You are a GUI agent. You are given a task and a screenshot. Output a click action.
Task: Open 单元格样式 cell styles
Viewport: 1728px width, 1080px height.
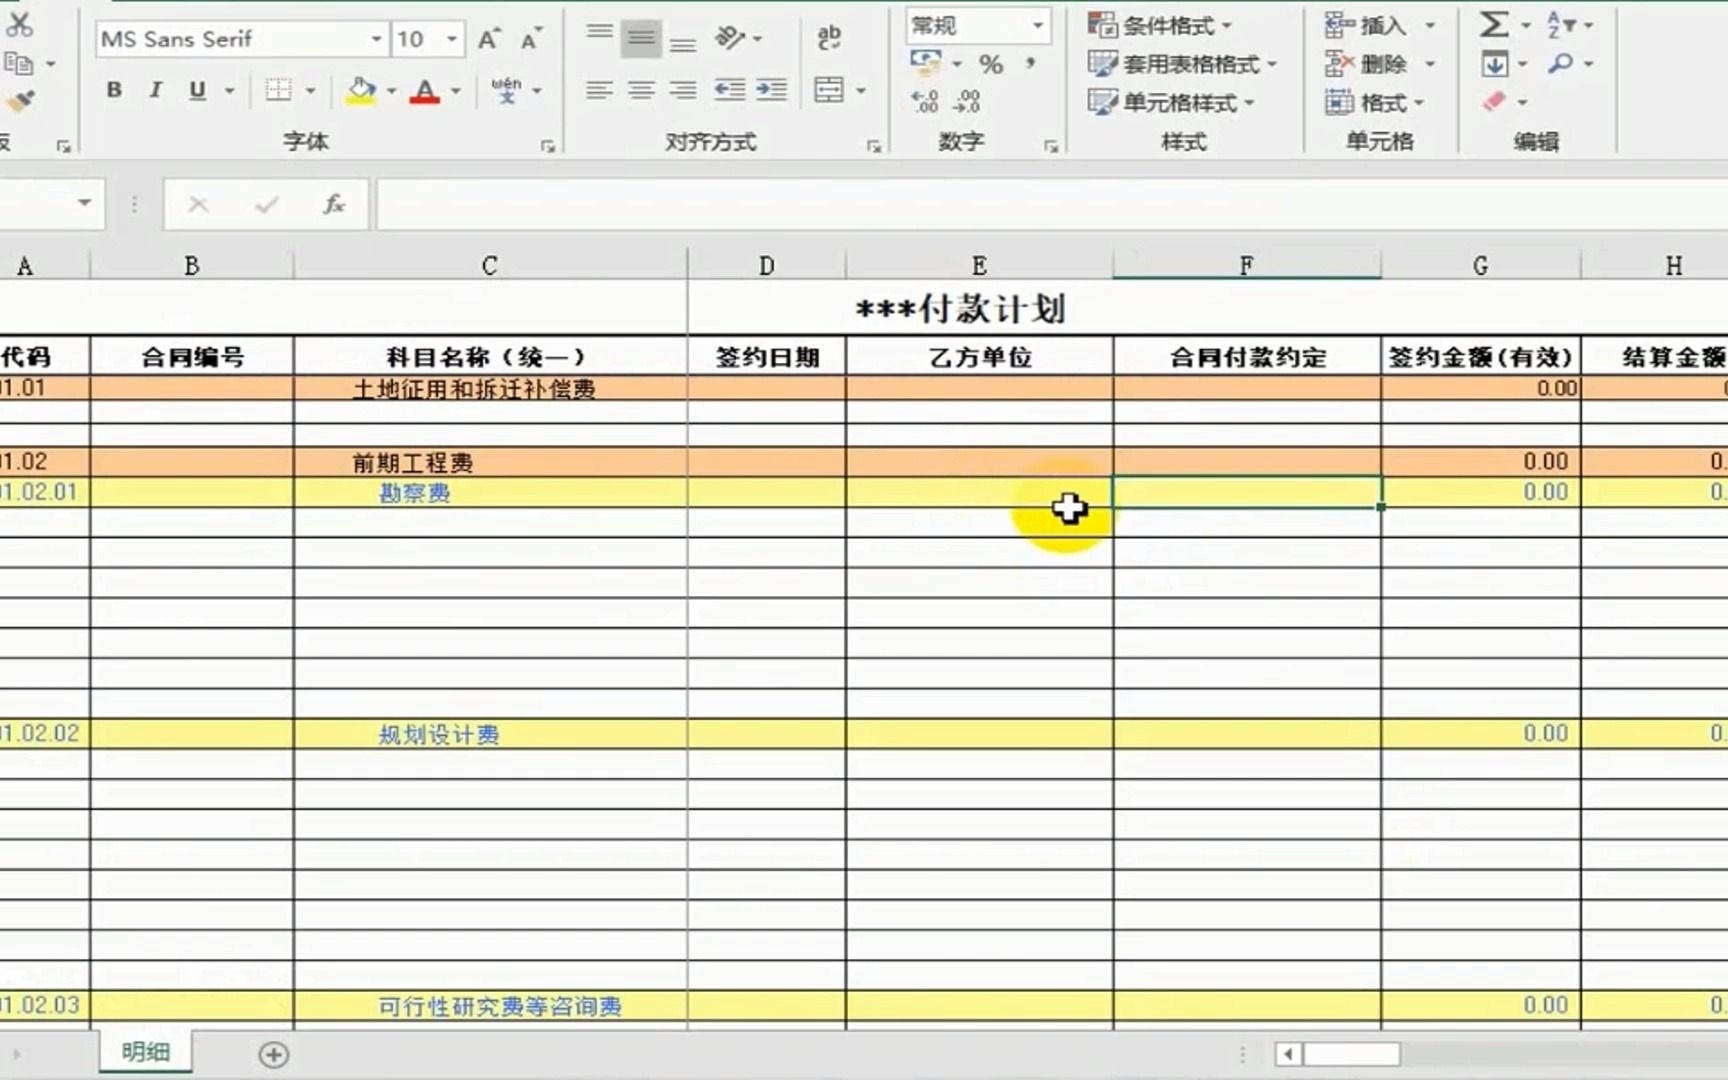[1172, 102]
